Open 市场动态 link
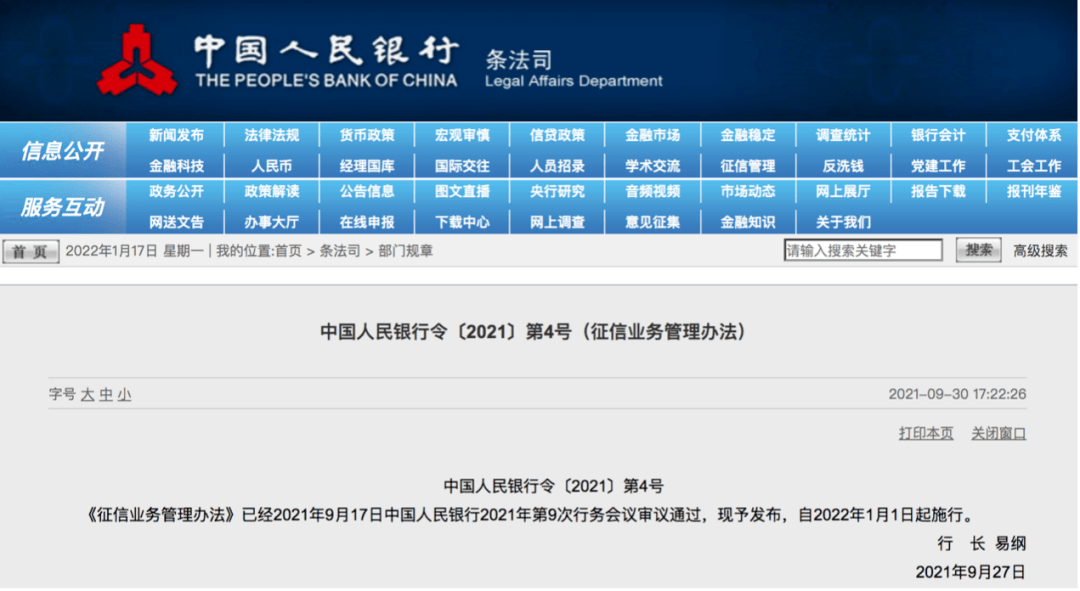Screen dimensions: 1080x591 coord(748,191)
